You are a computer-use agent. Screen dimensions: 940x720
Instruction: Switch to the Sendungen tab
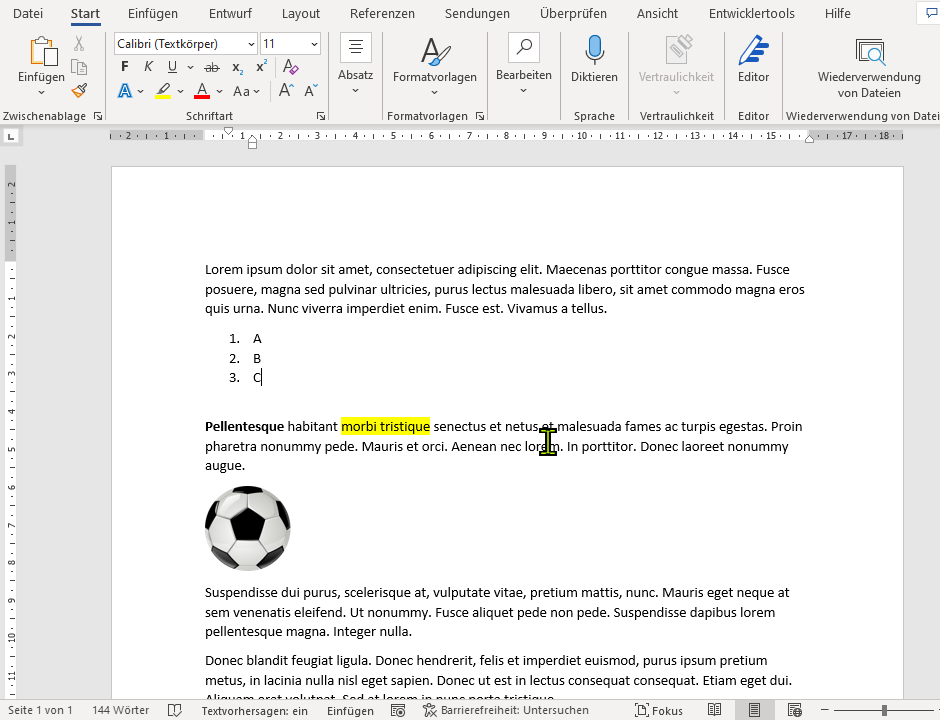pos(477,13)
